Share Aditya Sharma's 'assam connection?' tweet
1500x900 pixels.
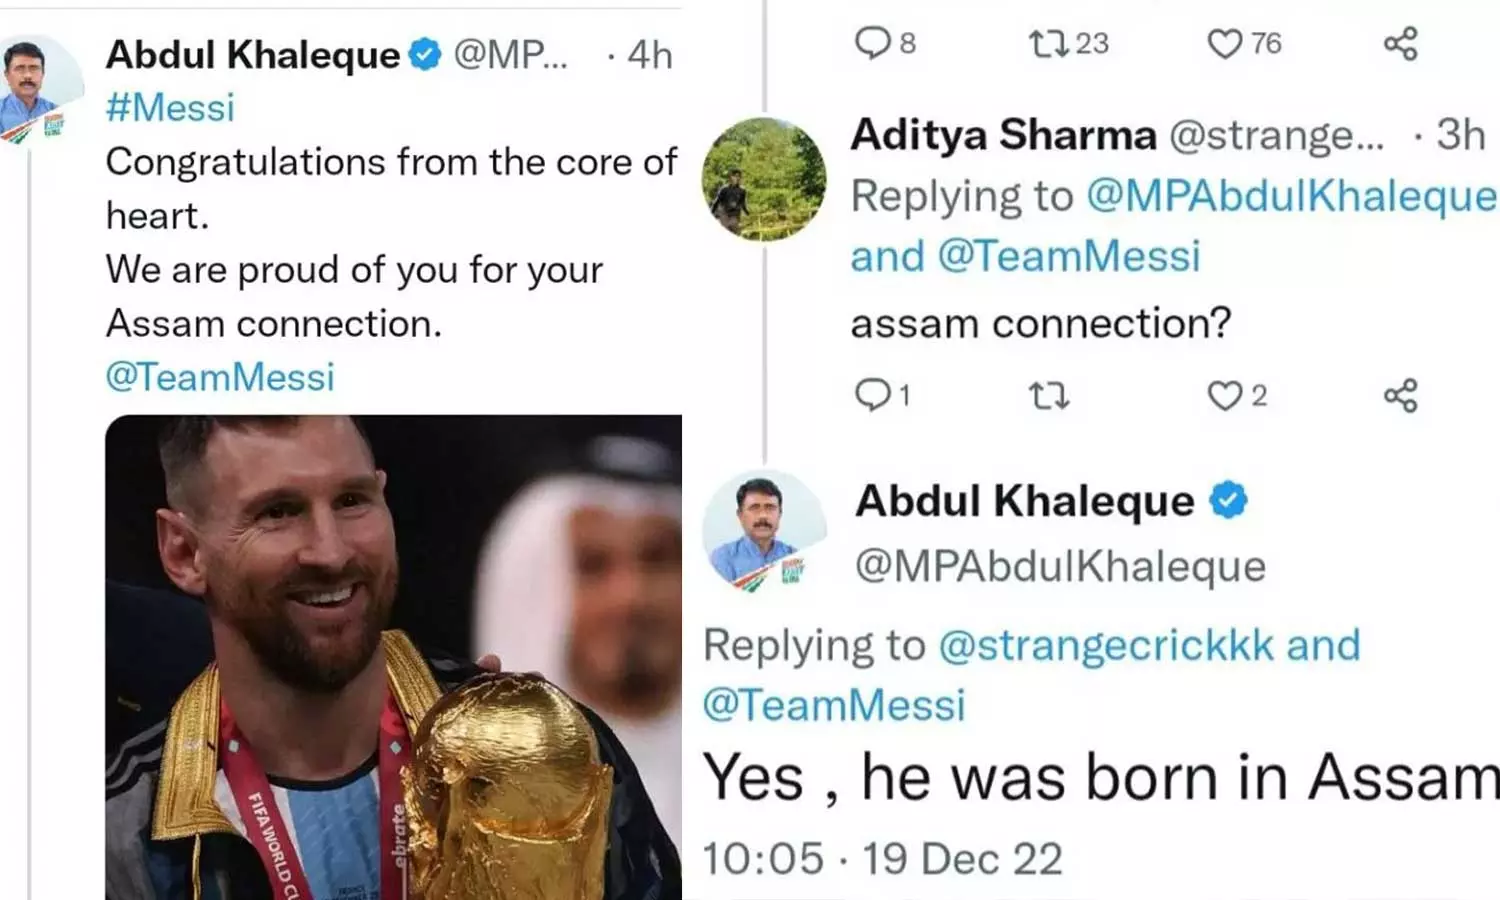pos(1400,396)
